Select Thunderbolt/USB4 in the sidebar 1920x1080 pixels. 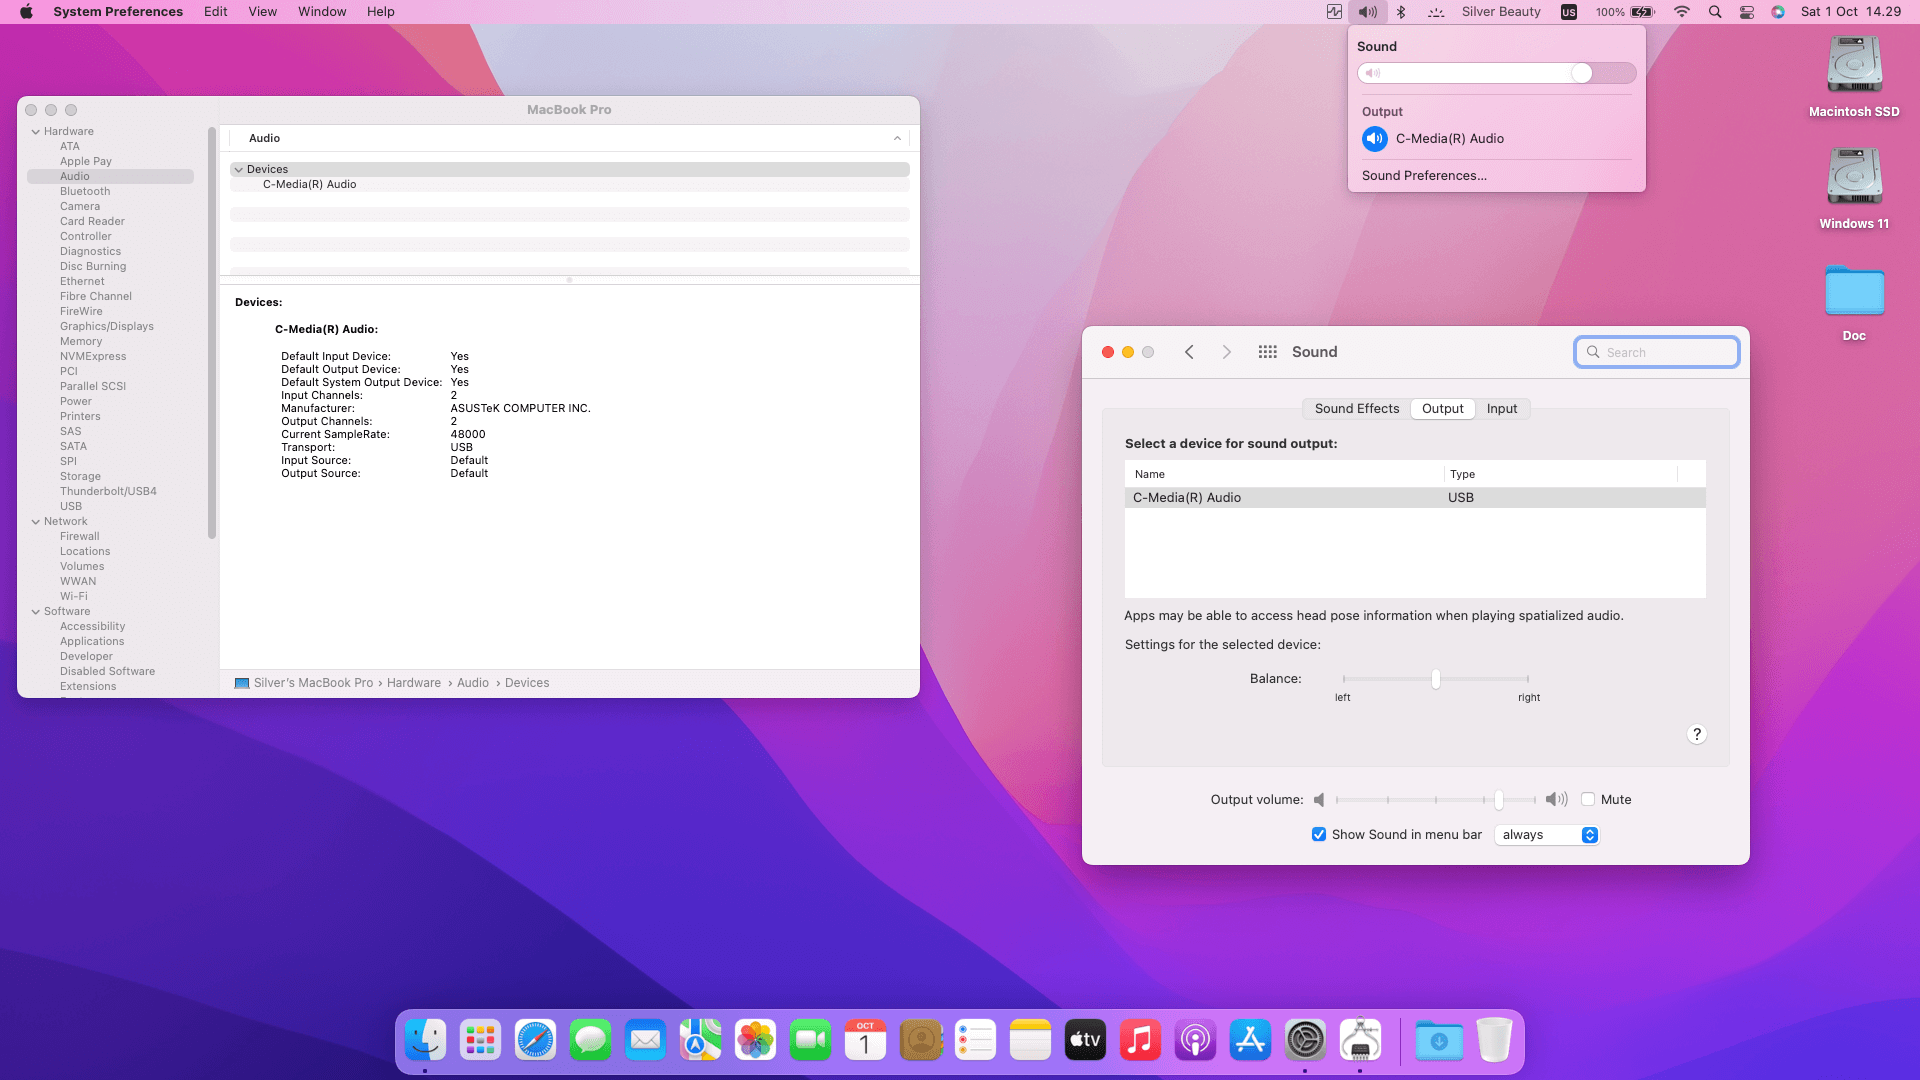pyautogui.click(x=108, y=492)
